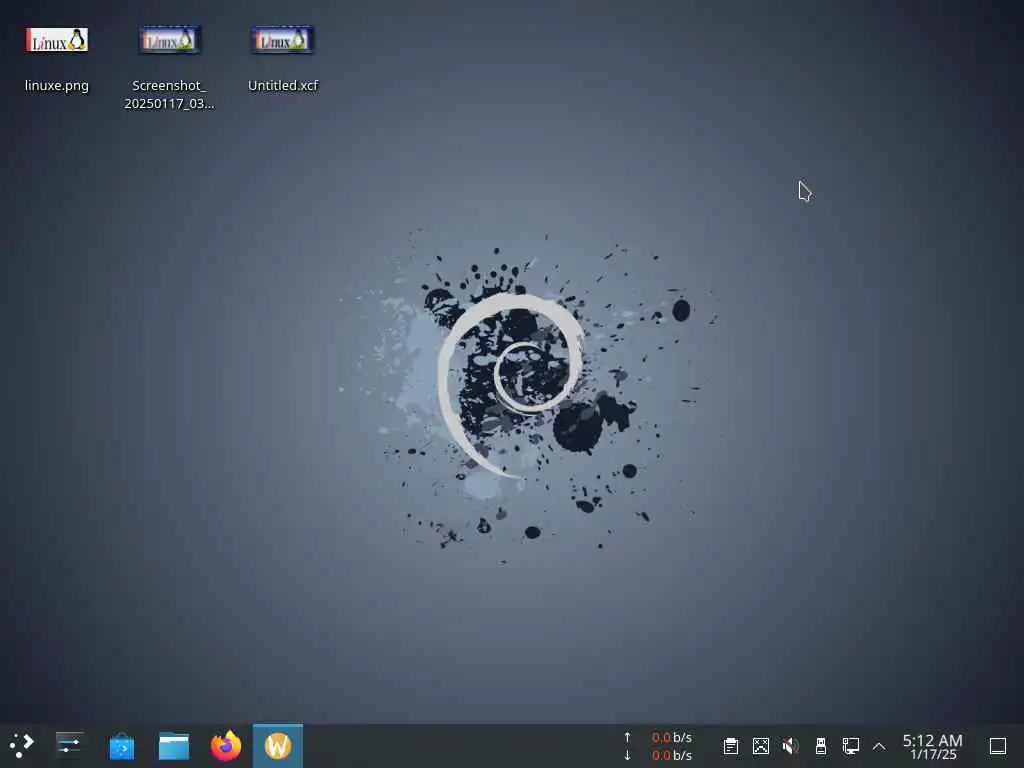Image resolution: width=1024 pixels, height=768 pixels.
Task: Open the clock showing 5:12 AM
Action: [933, 746]
